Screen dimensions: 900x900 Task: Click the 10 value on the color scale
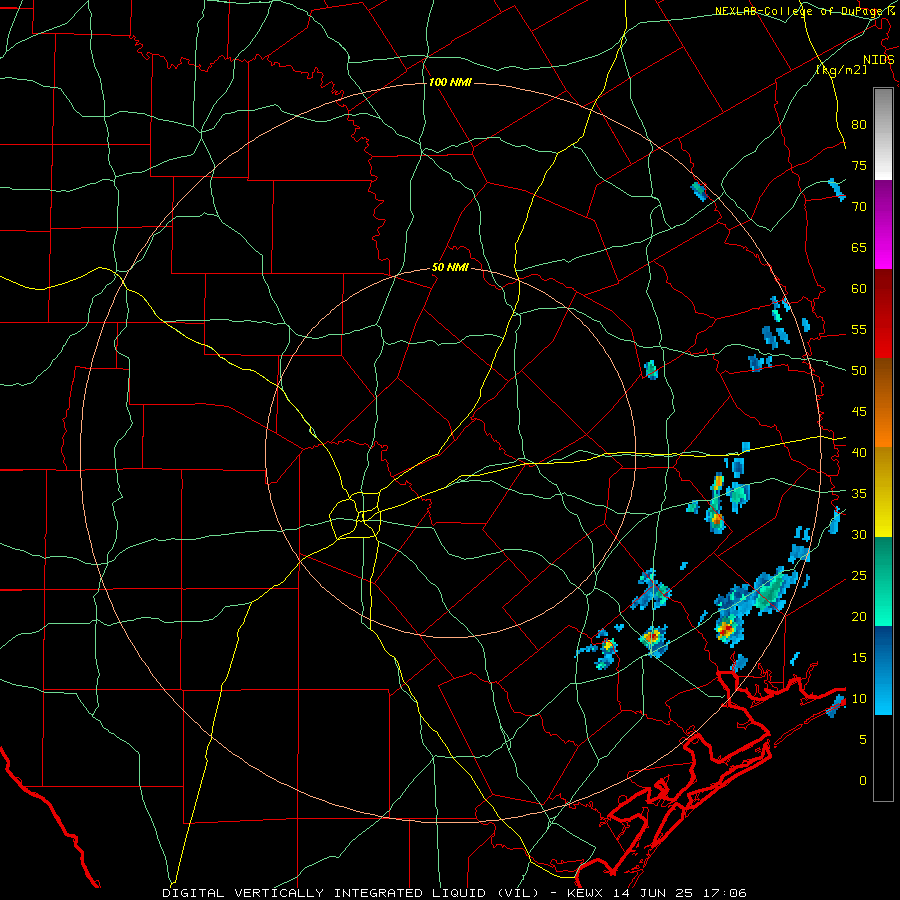pos(859,699)
